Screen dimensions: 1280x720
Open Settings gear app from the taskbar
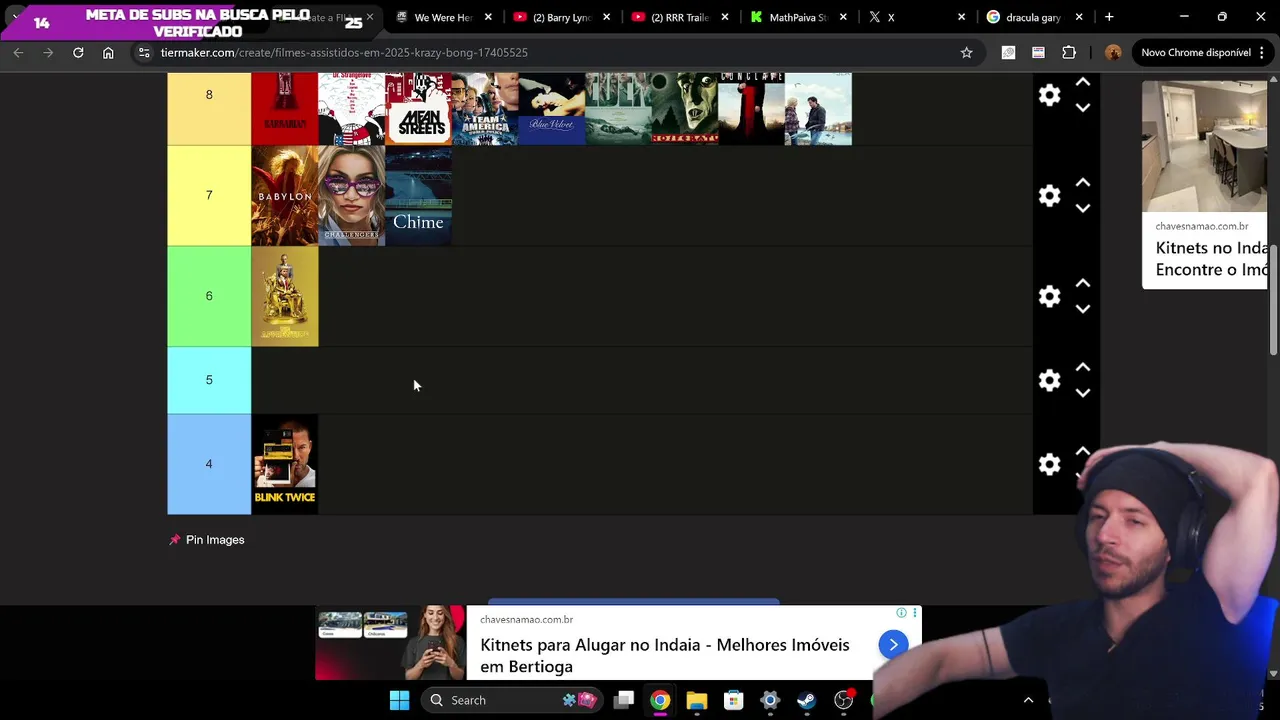[x=770, y=700]
